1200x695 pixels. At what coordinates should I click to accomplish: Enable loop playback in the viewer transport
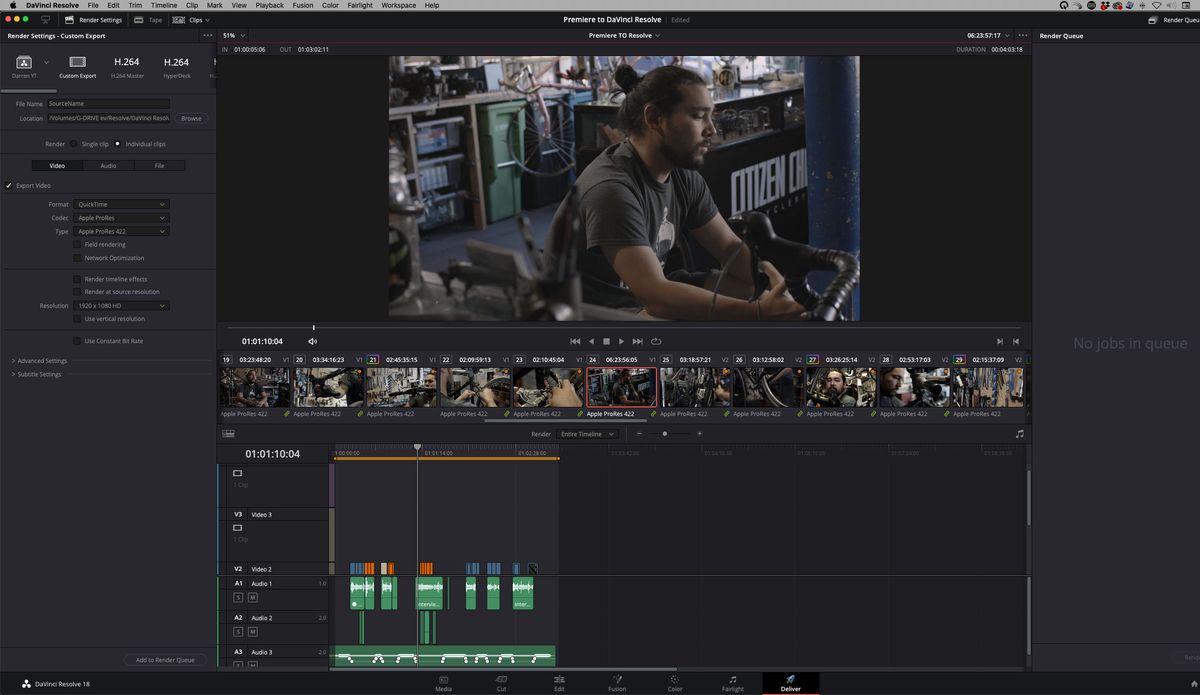pyautogui.click(x=656, y=341)
